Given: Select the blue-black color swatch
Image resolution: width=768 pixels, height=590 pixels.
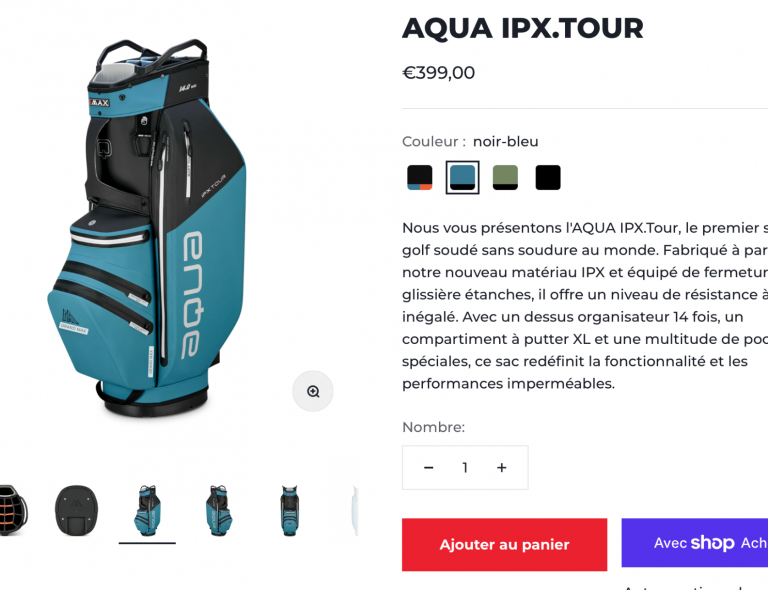Looking at the screenshot, I should (462, 177).
